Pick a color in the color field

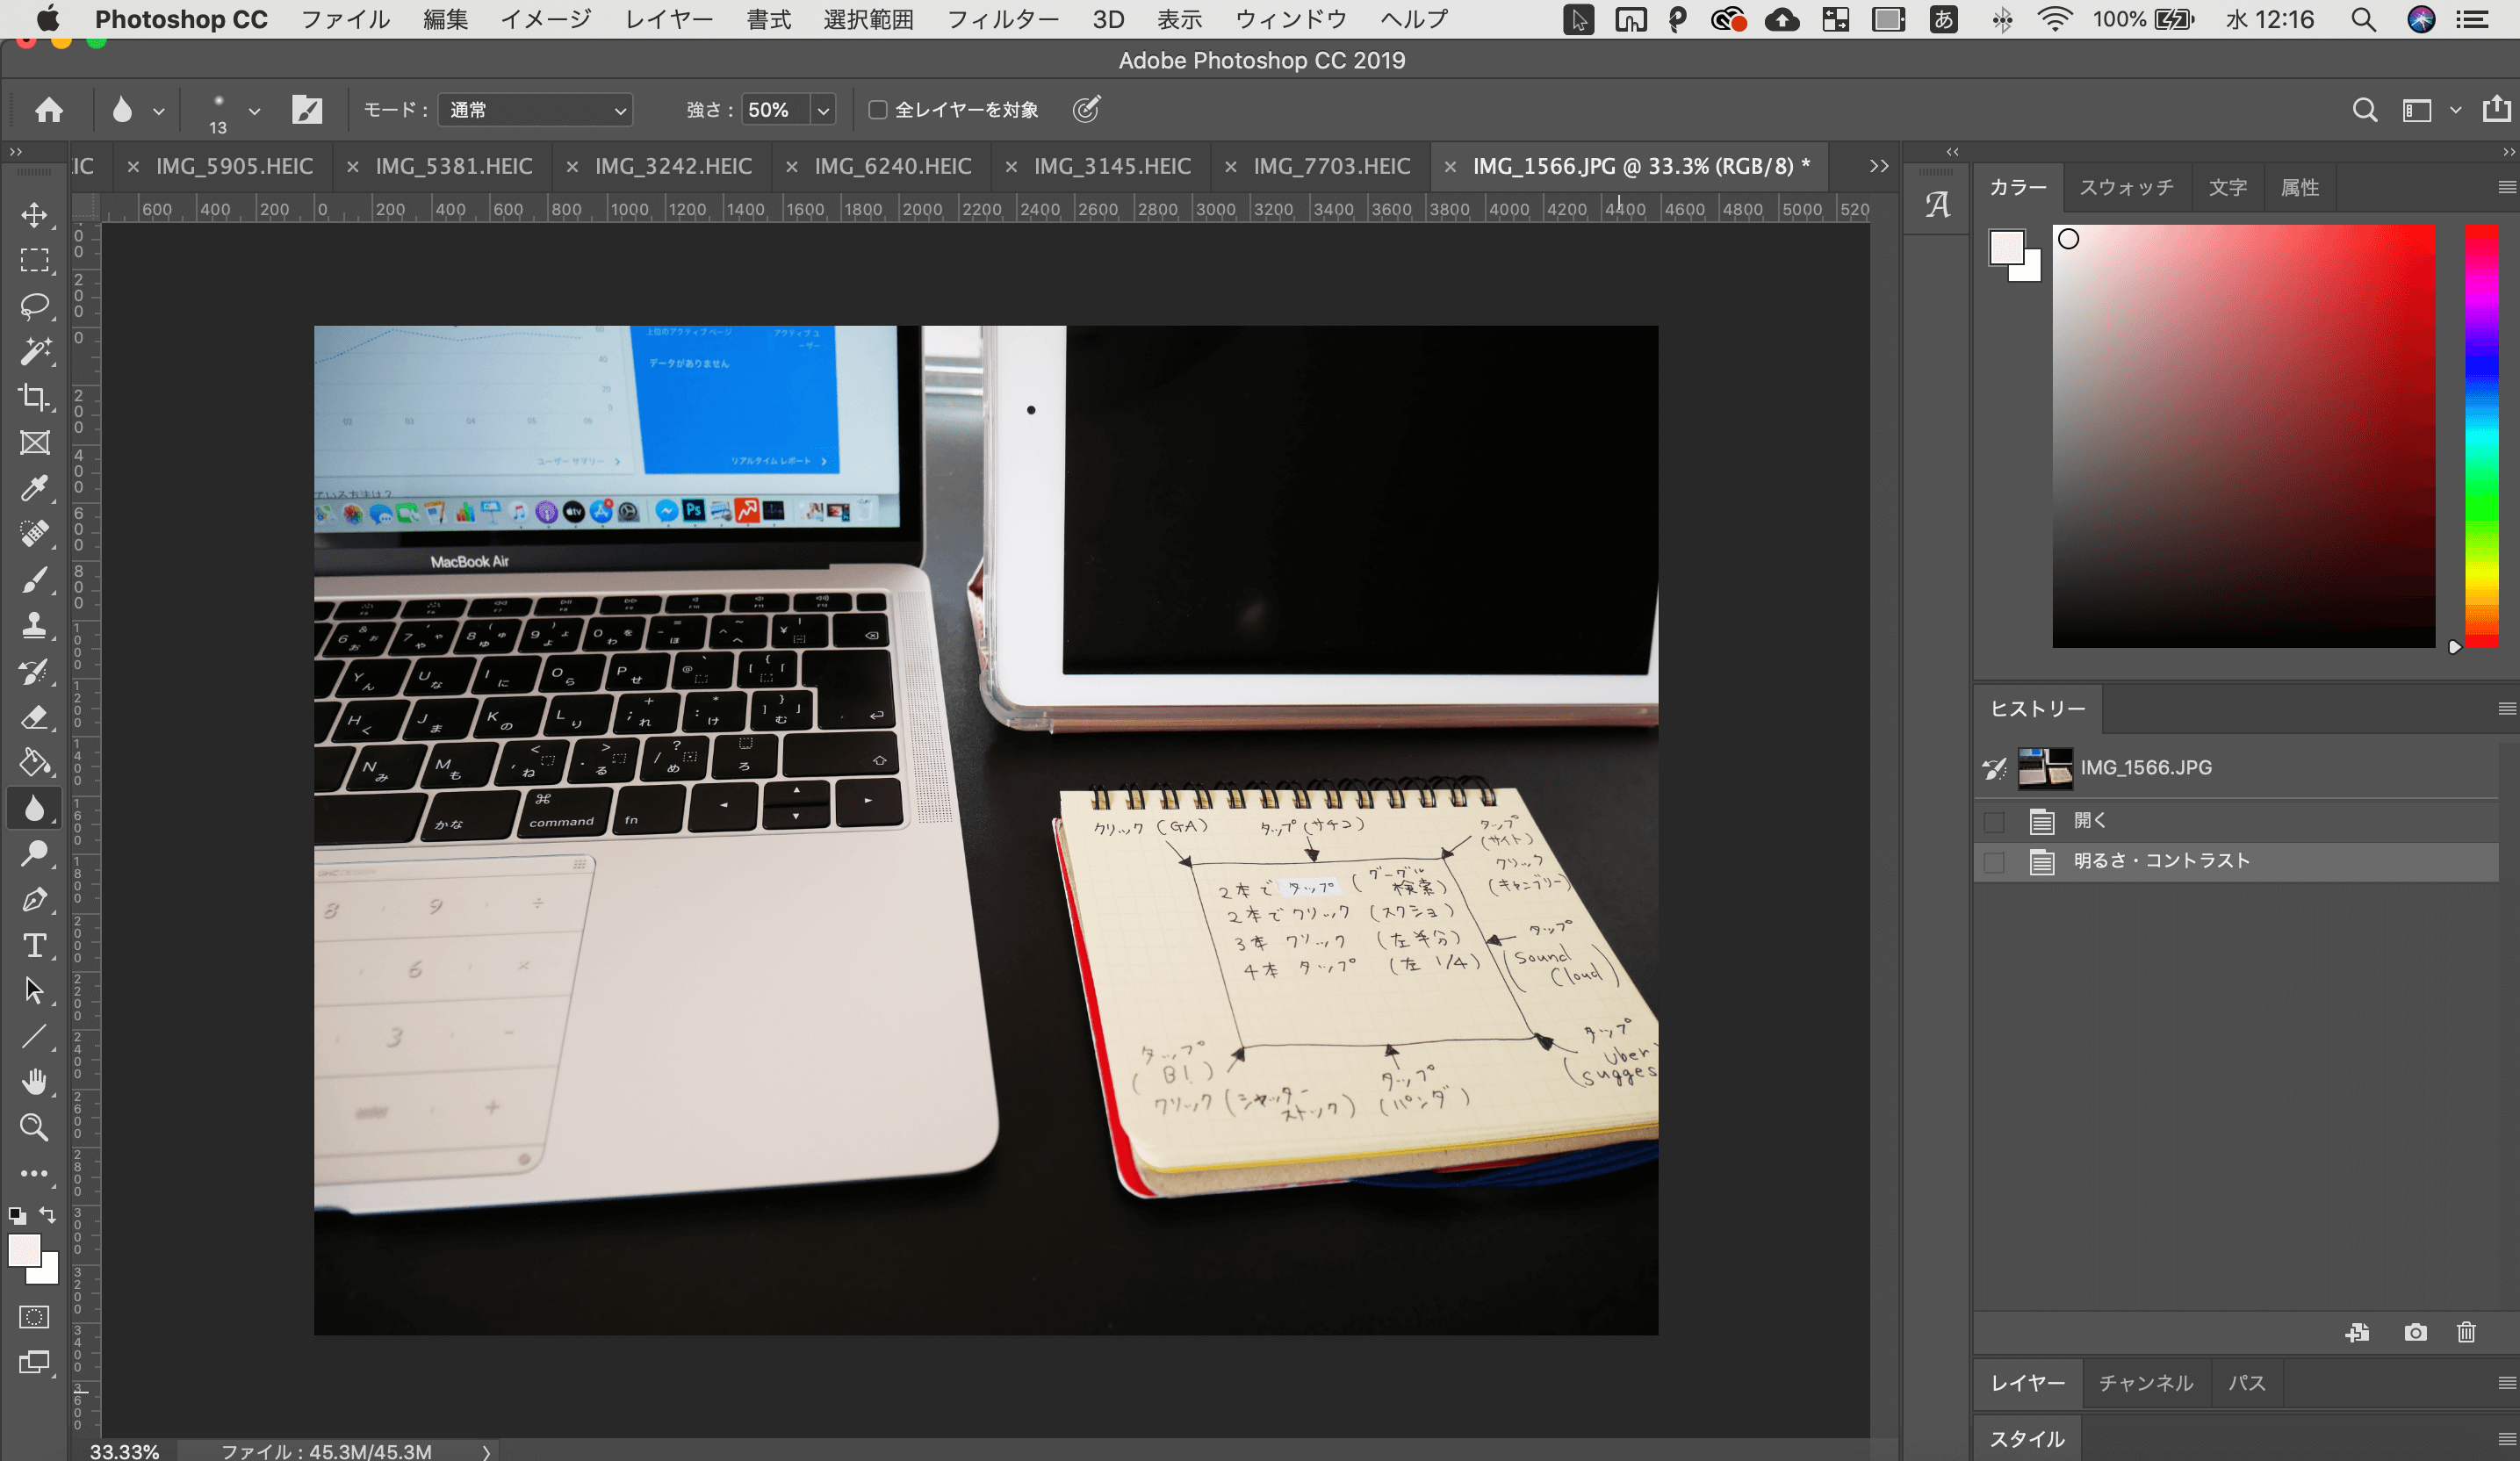pyautogui.click(x=2243, y=436)
